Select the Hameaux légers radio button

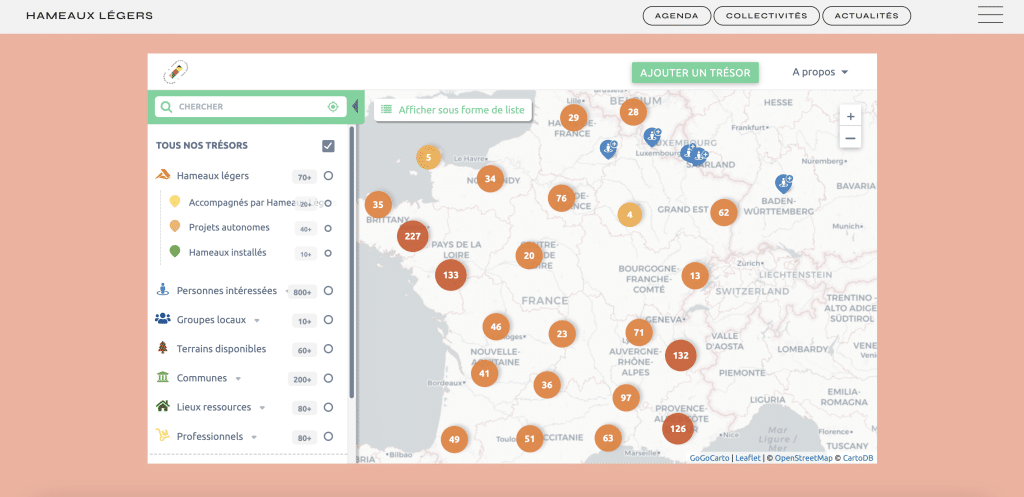pos(328,176)
